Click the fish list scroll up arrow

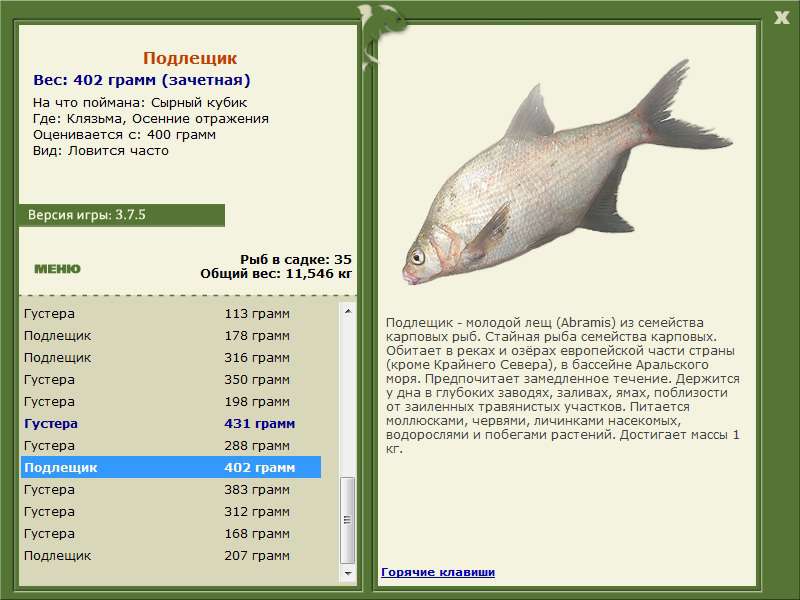coord(348,311)
